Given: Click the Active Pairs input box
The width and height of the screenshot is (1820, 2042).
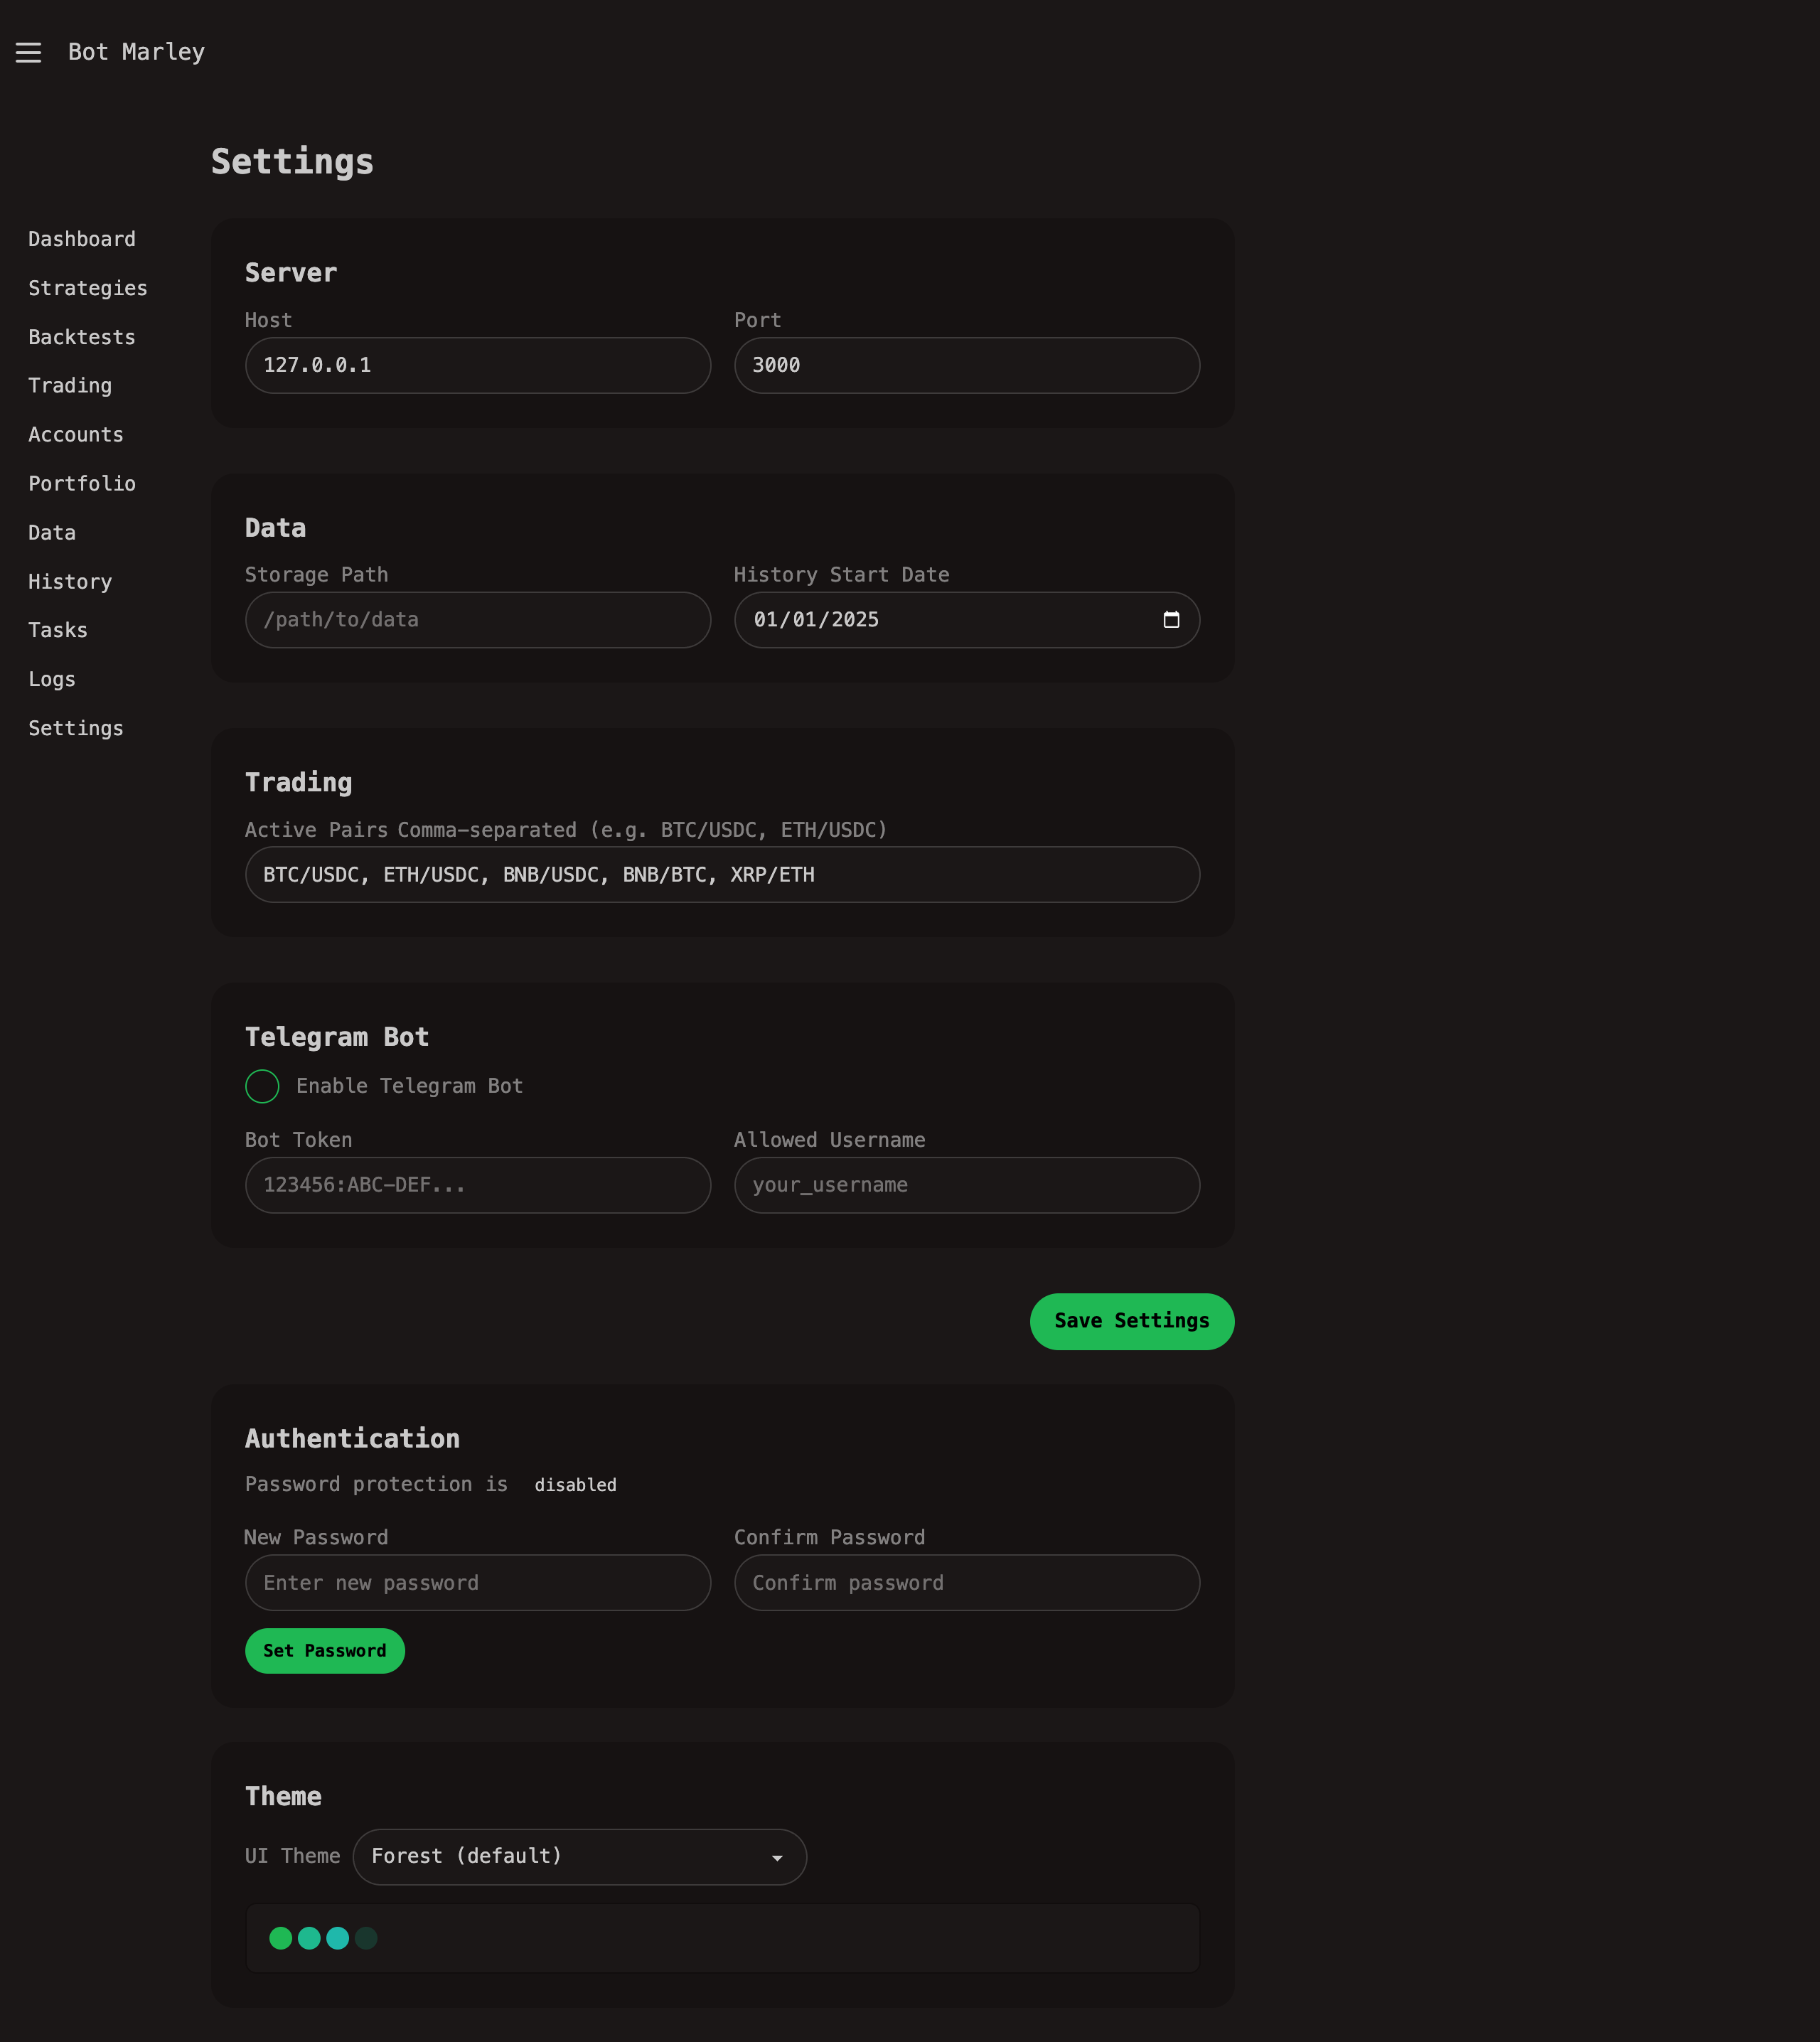Looking at the screenshot, I should click(x=722, y=874).
